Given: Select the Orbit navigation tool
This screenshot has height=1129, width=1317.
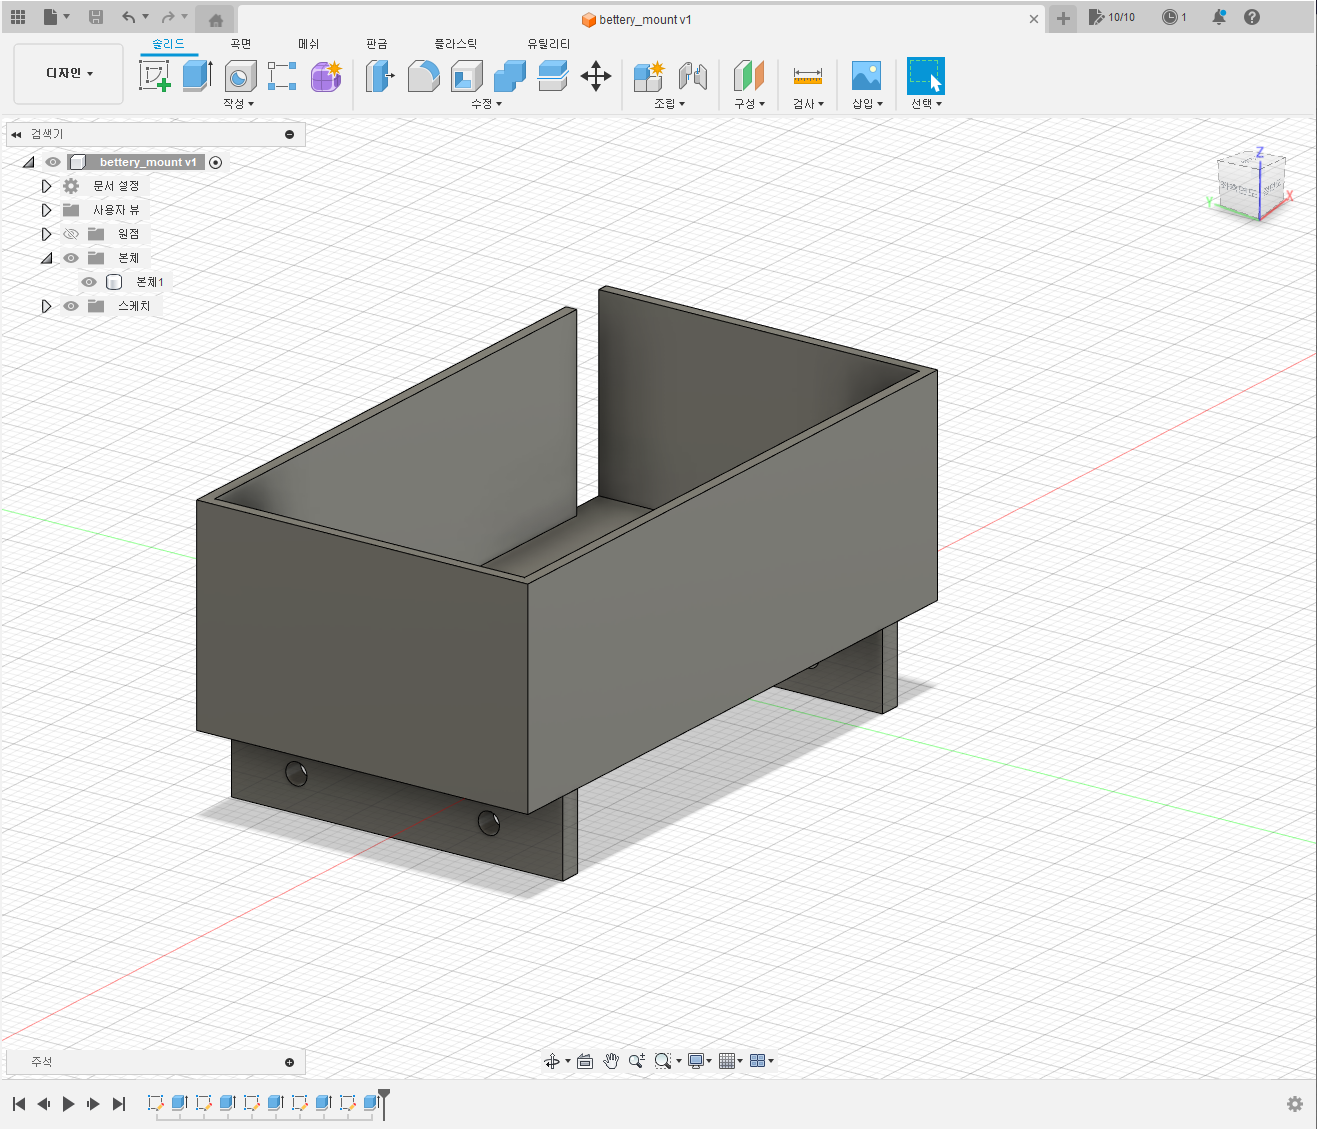Looking at the screenshot, I should (x=552, y=1061).
